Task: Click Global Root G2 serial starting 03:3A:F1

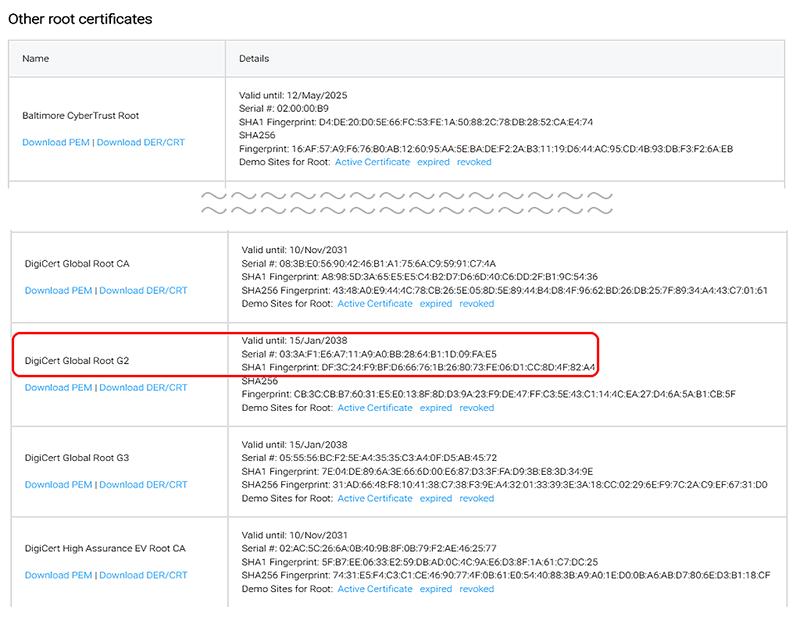Action: pos(369,354)
